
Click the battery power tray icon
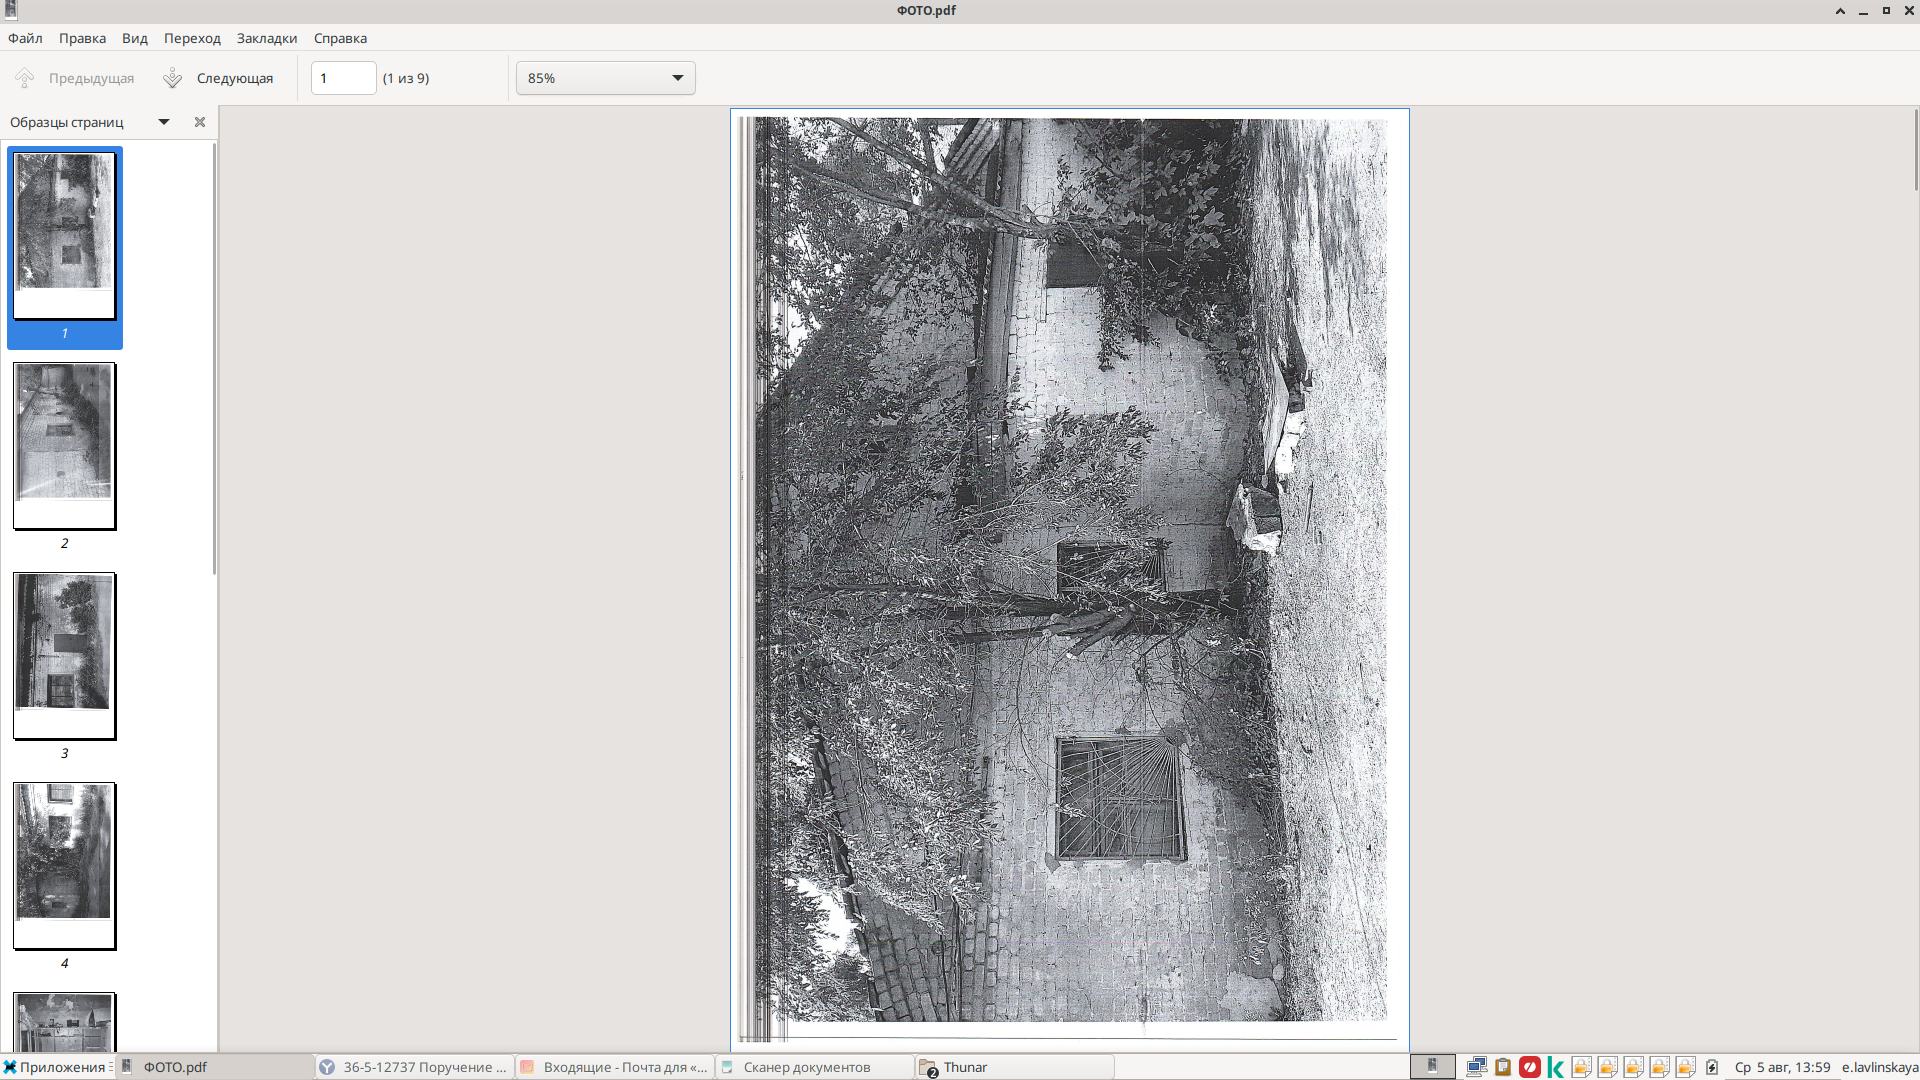point(1712,1067)
